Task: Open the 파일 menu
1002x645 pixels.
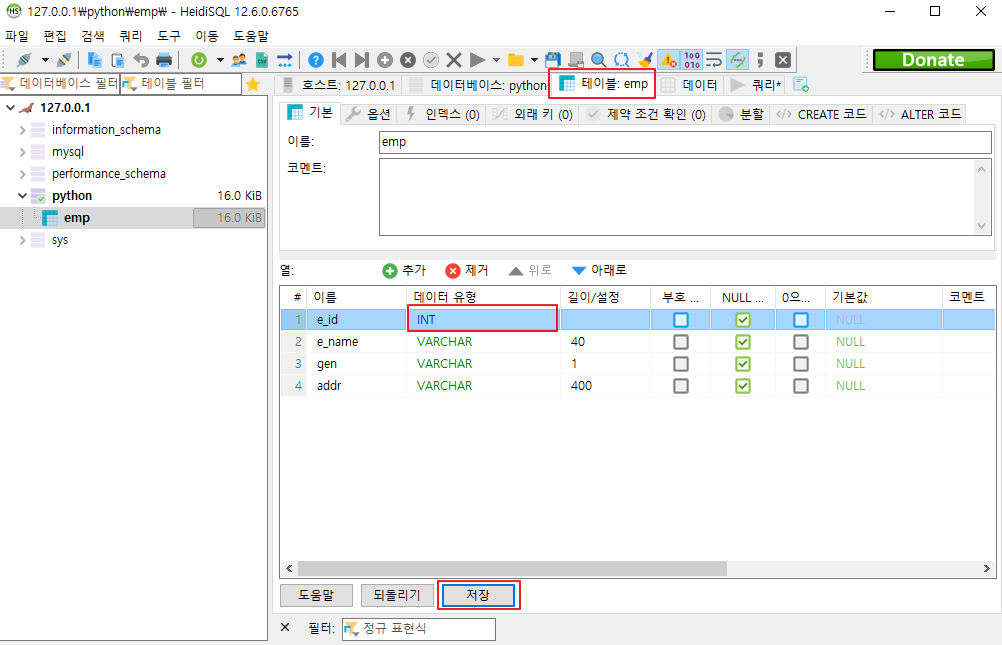Action: [17, 36]
